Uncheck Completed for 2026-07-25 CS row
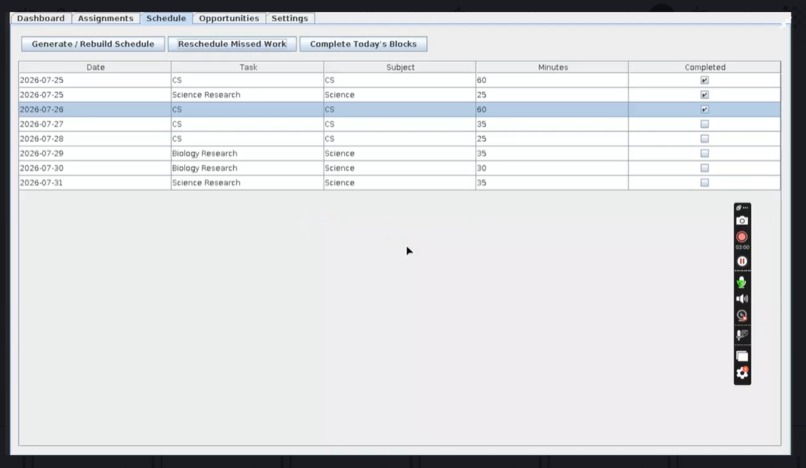The image size is (806, 468). (704, 80)
